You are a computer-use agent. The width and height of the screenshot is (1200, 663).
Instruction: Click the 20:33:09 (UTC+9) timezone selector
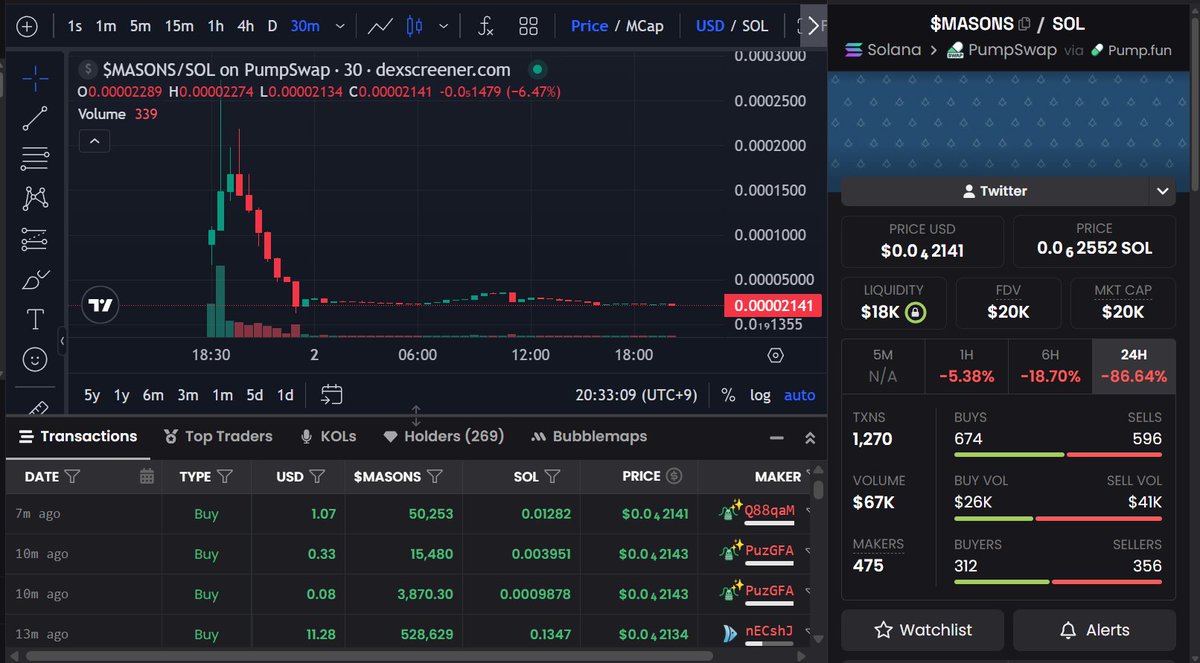636,395
